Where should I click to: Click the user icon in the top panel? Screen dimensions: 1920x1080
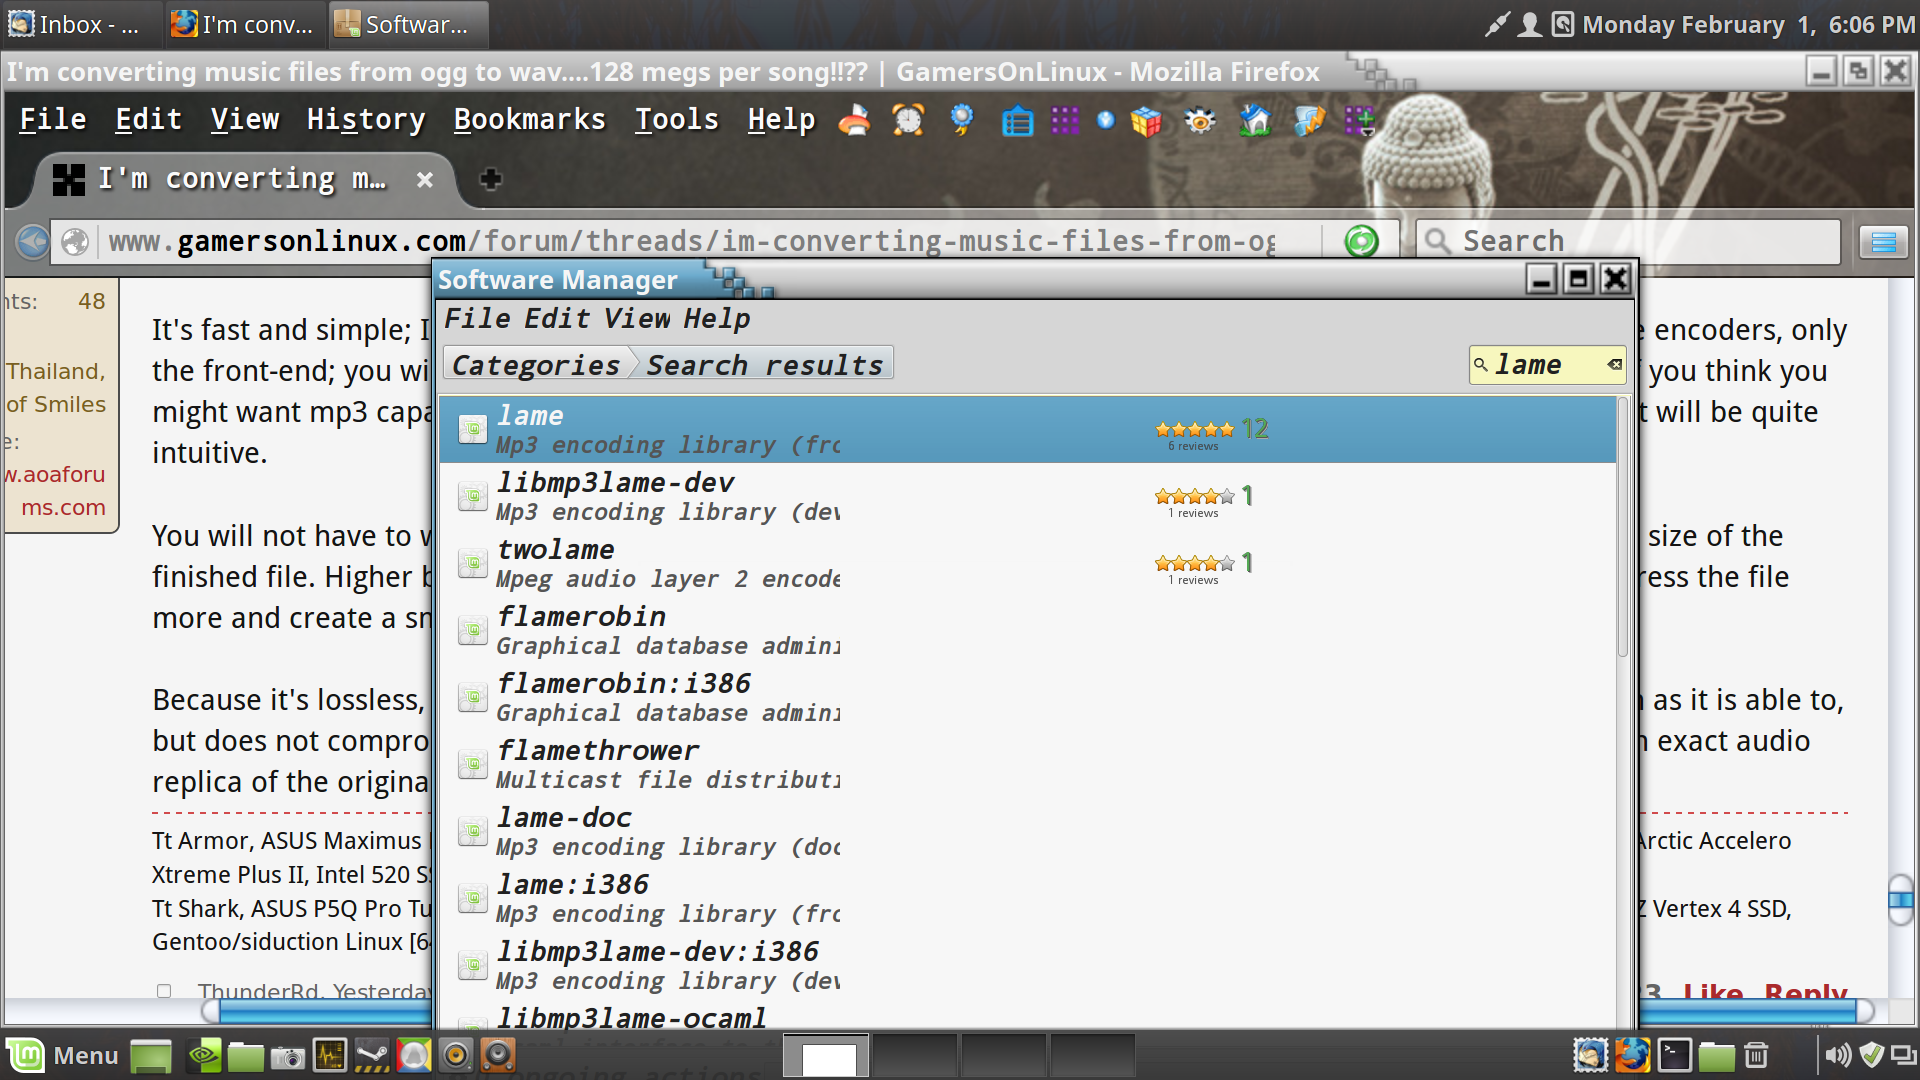pos(1529,24)
